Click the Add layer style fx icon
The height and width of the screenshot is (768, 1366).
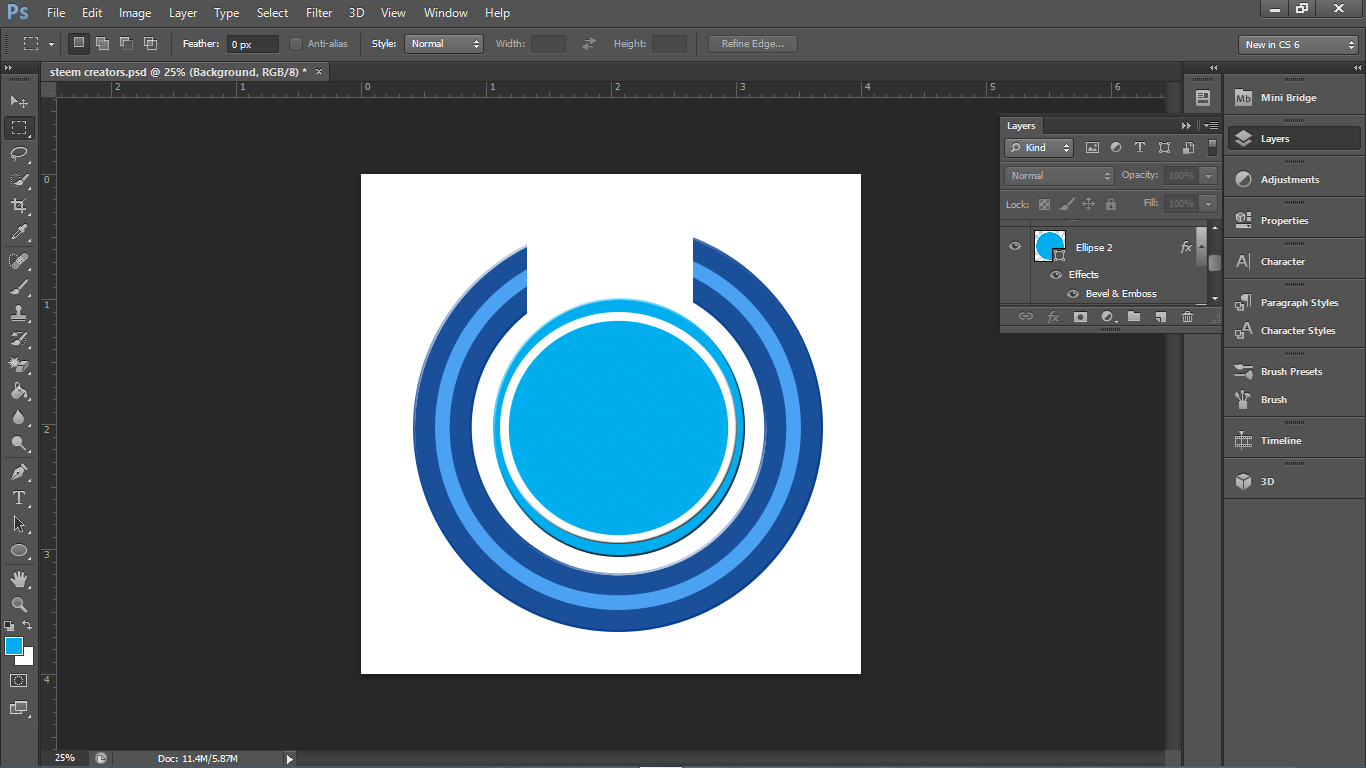tap(1053, 317)
